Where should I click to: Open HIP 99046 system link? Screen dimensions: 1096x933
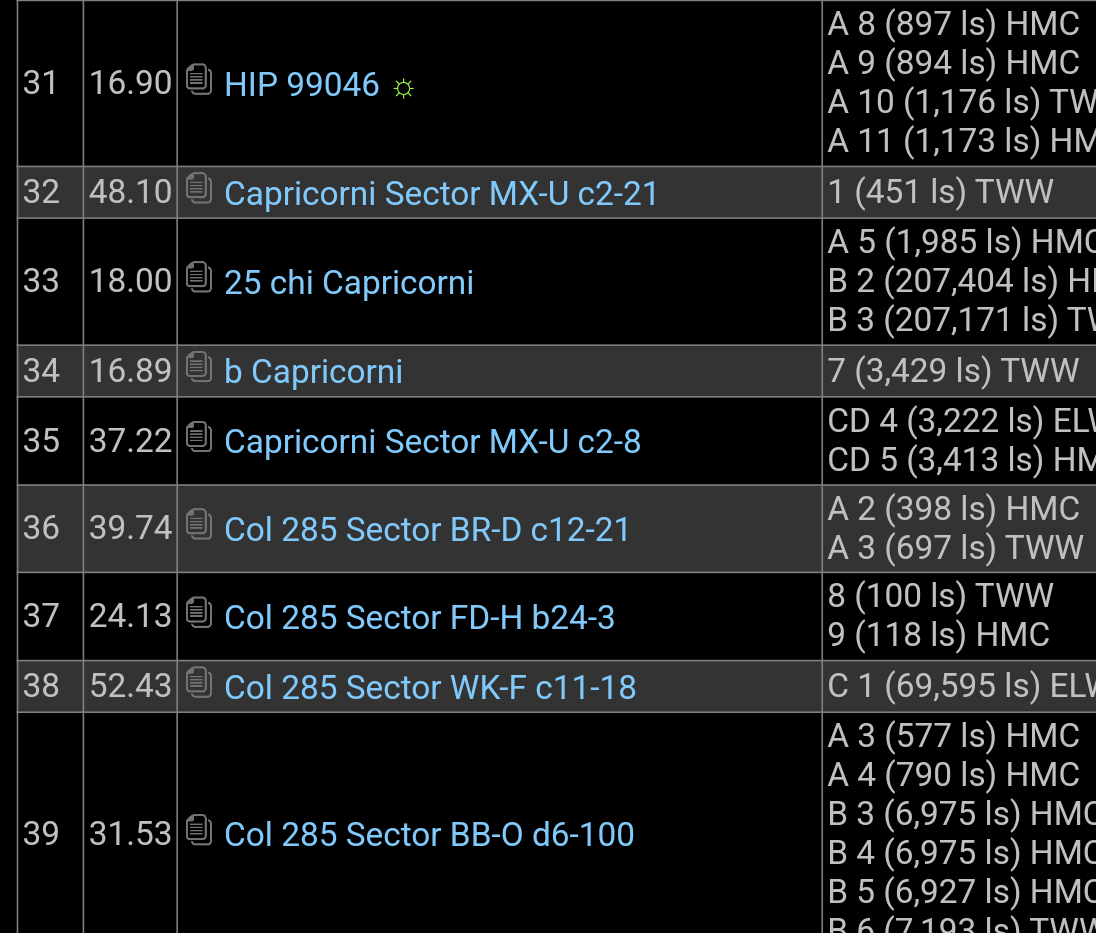302,85
